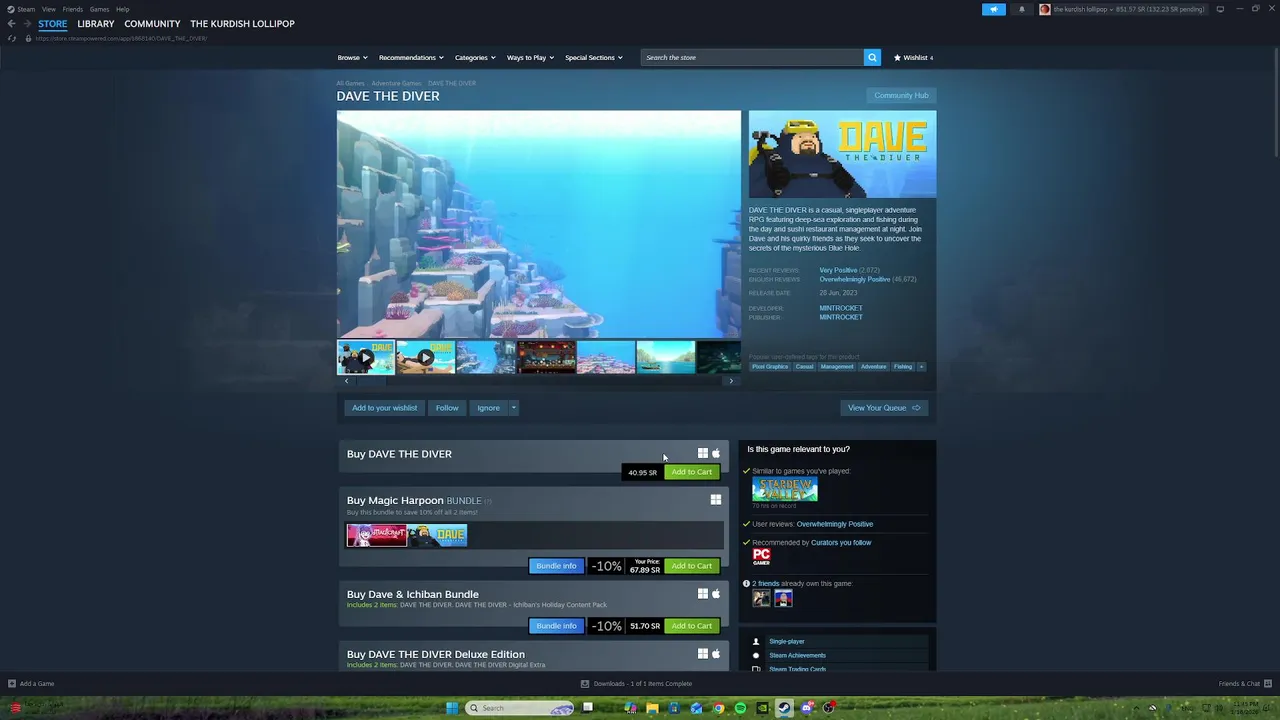
Task: Open the Windows Start button
Action: [452, 708]
